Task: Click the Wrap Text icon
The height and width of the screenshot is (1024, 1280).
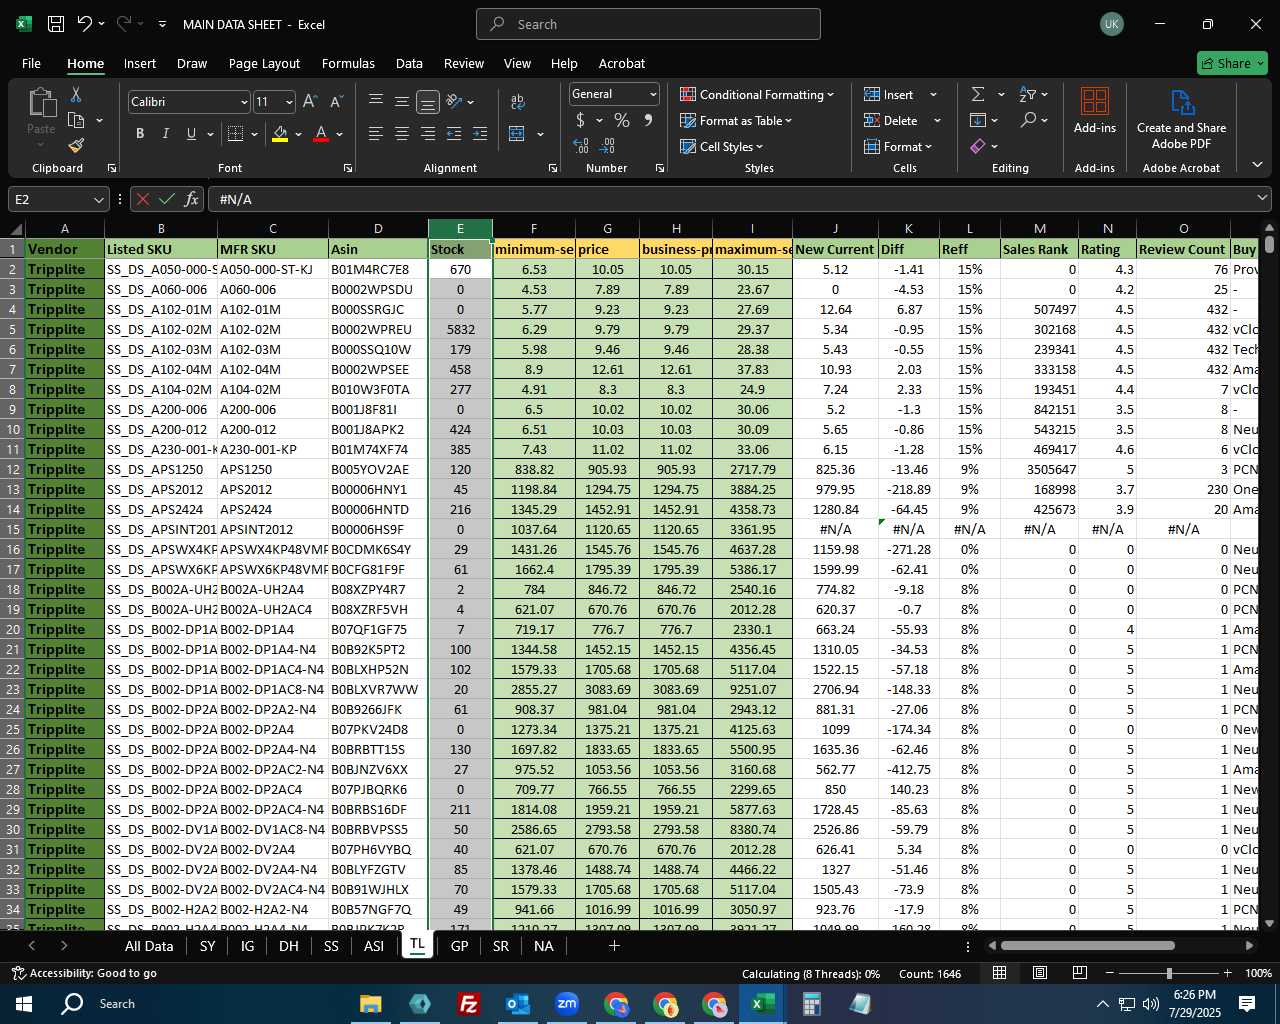Action: 517,101
